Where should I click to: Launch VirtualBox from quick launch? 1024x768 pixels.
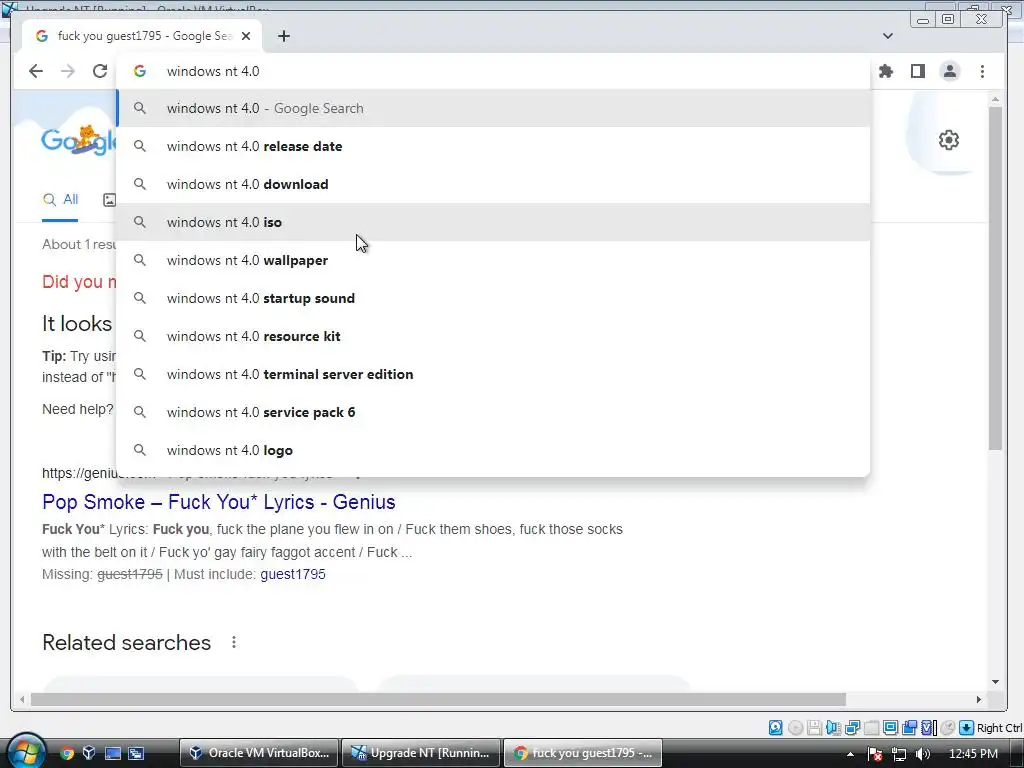89,753
